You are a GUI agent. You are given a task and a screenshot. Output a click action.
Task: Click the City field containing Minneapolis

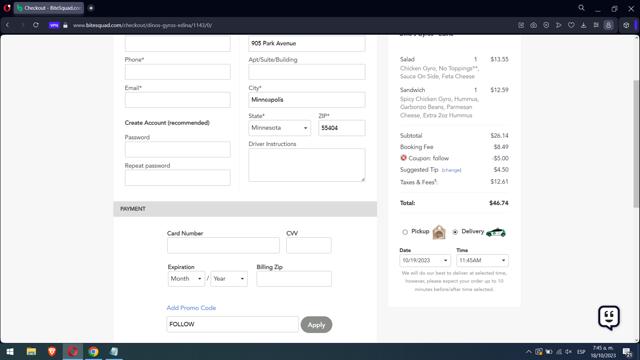(x=307, y=100)
